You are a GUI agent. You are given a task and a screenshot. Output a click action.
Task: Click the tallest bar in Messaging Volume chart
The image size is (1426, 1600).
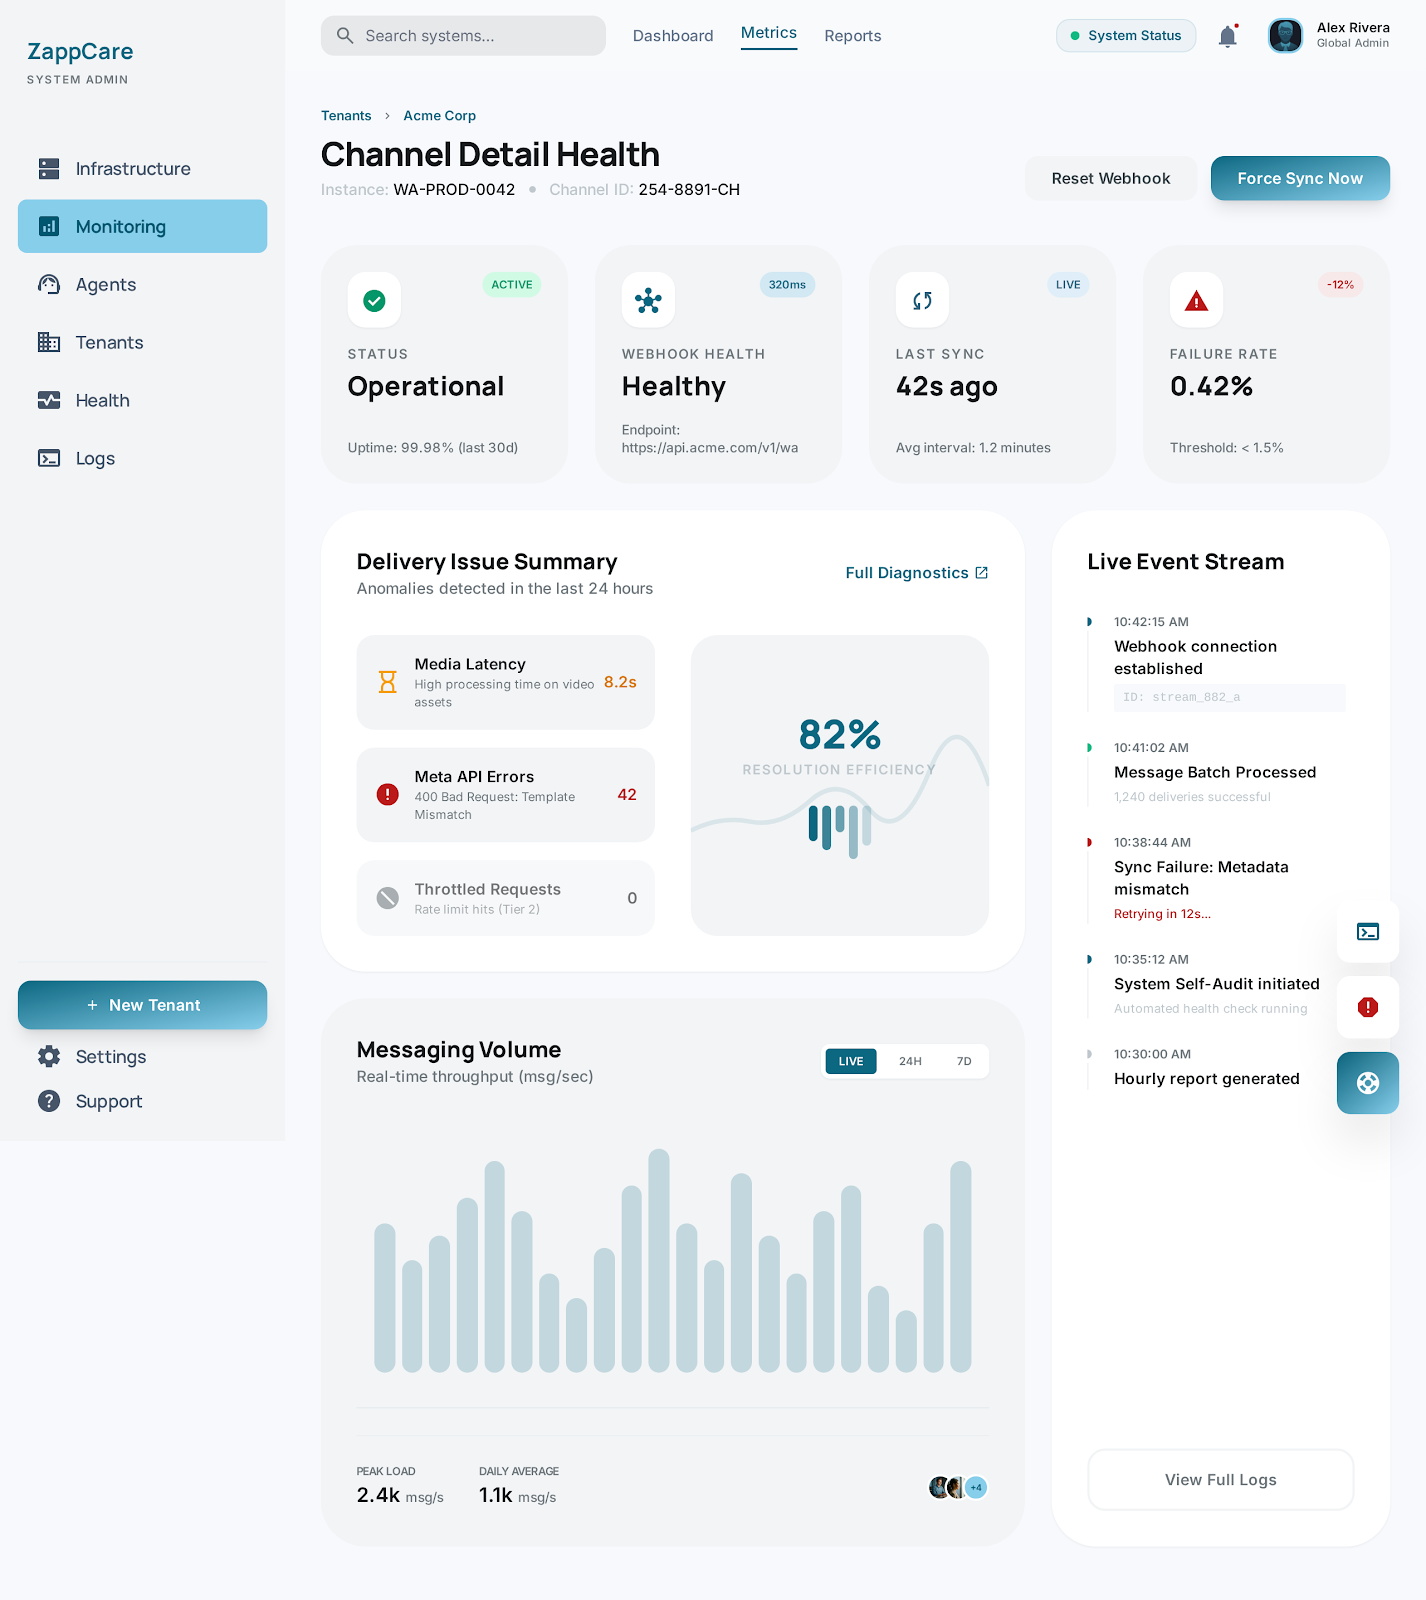(658, 1260)
